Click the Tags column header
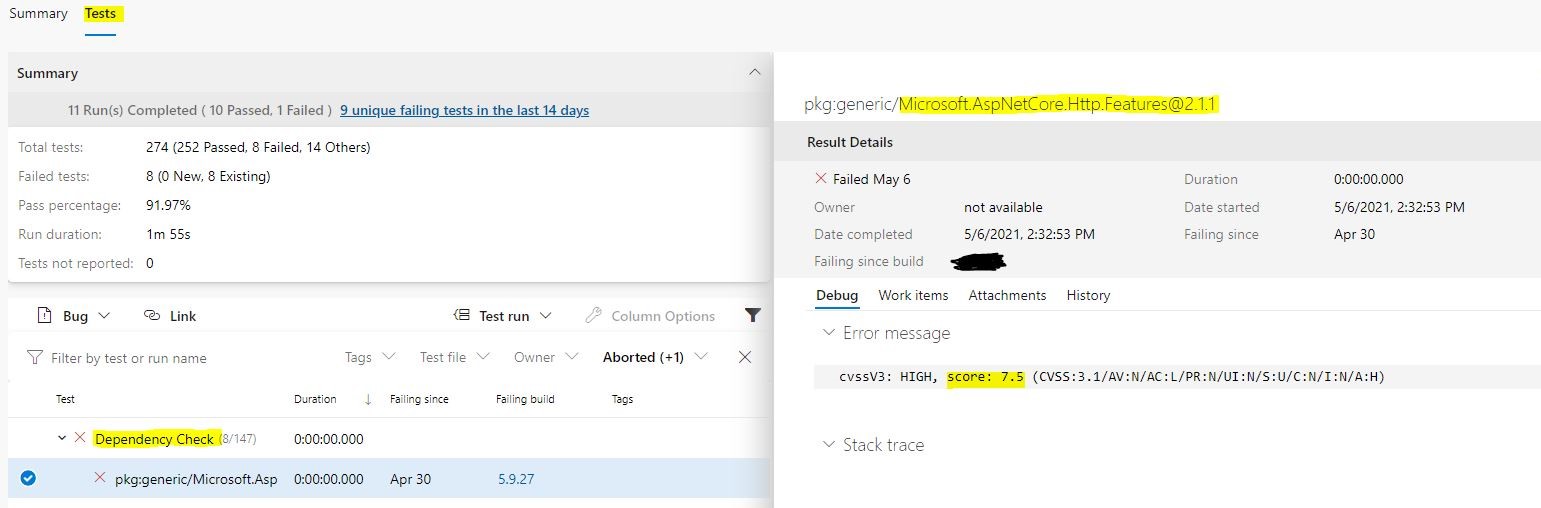The width and height of the screenshot is (1541, 508). click(622, 399)
